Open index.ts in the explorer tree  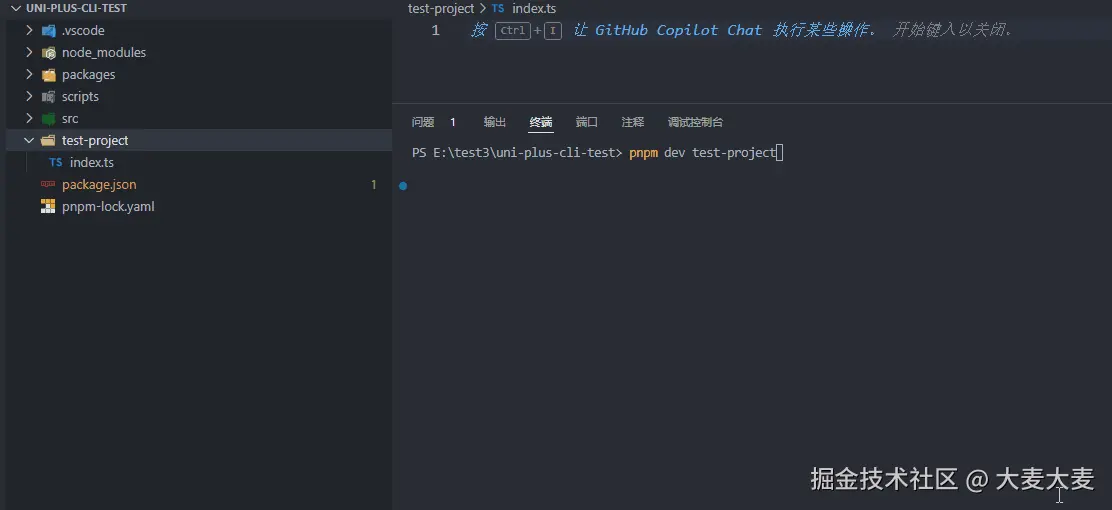tap(91, 162)
